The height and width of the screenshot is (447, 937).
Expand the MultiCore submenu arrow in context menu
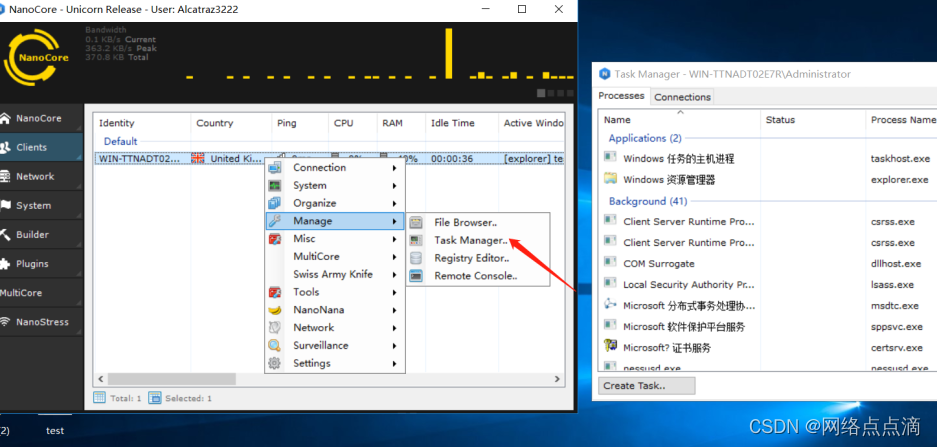tap(394, 257)
